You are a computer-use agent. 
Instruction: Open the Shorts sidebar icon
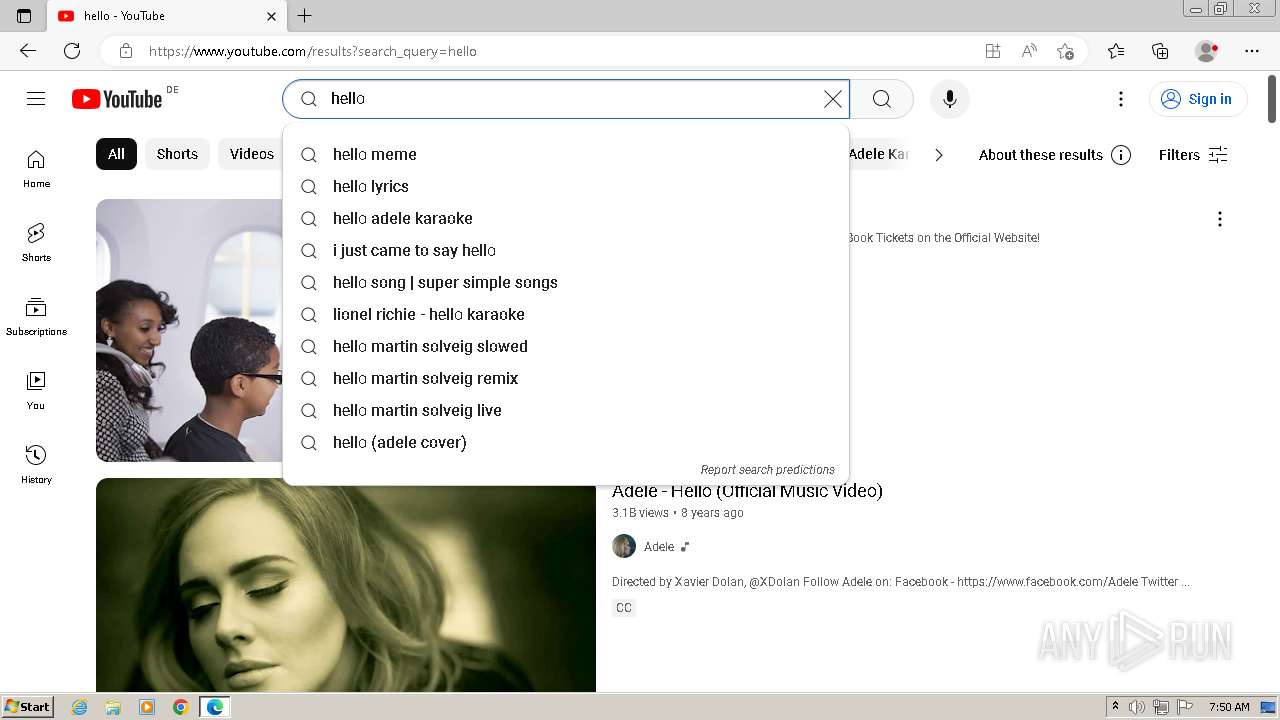point(36,243)
